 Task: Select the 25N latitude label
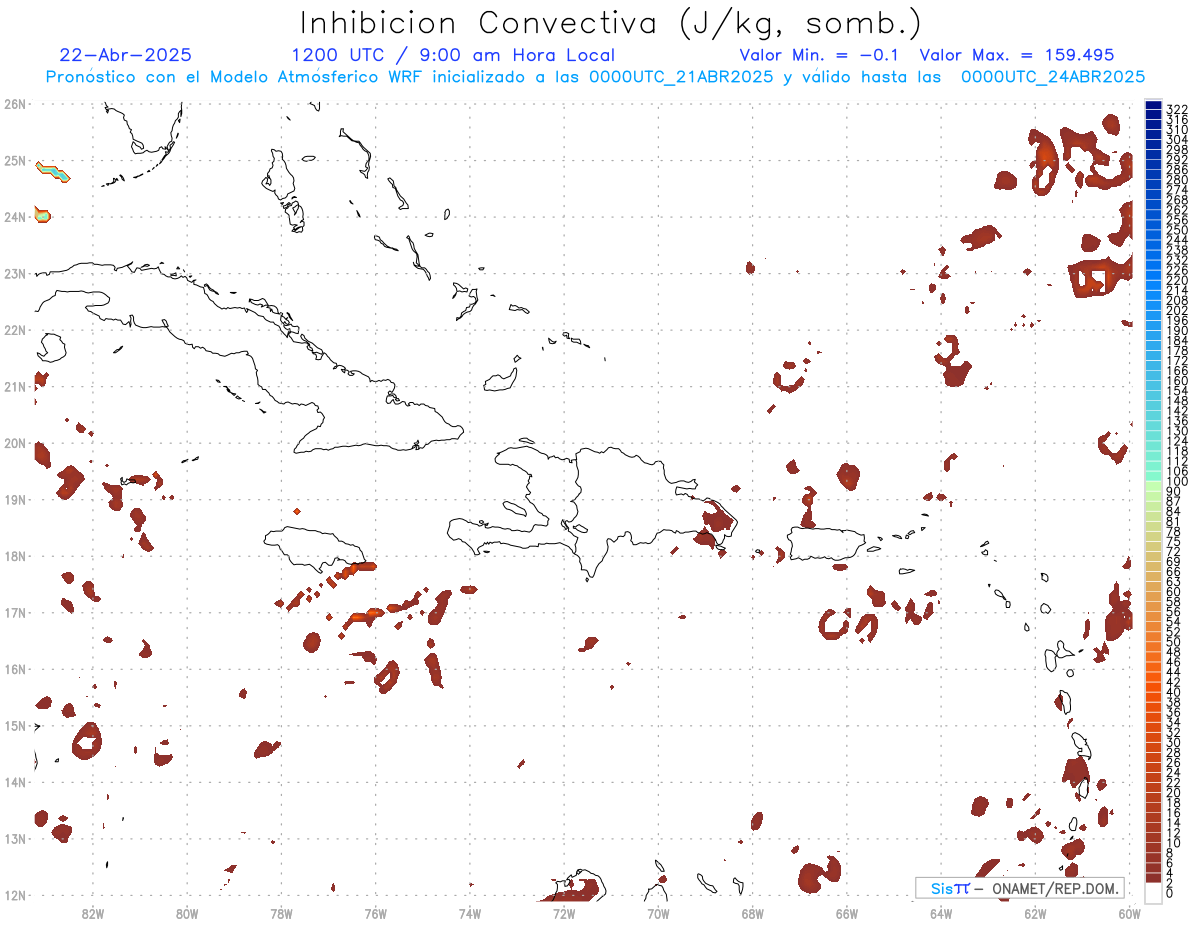pos(15,160)
